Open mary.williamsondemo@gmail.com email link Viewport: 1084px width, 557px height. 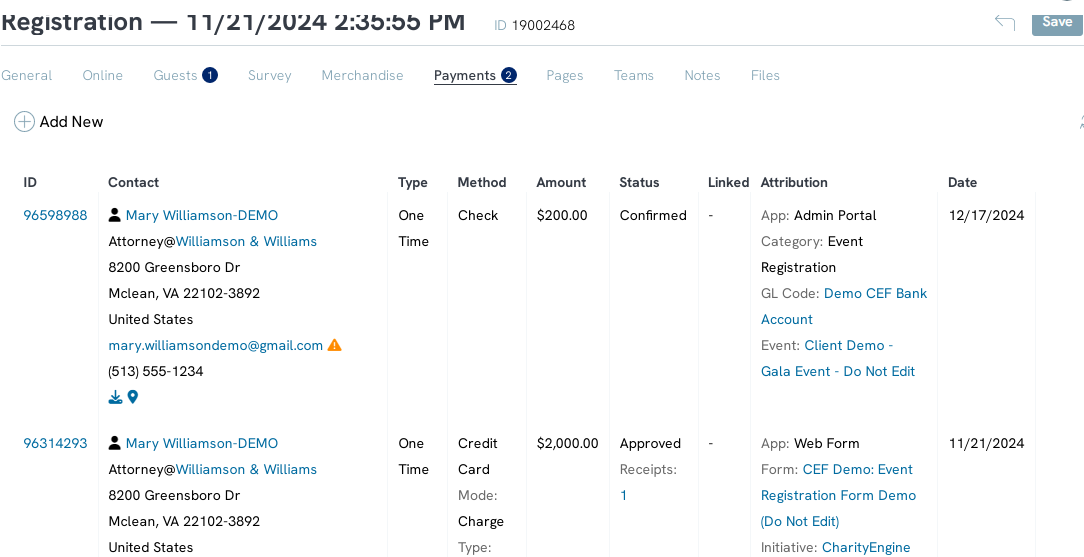[216, 345]
